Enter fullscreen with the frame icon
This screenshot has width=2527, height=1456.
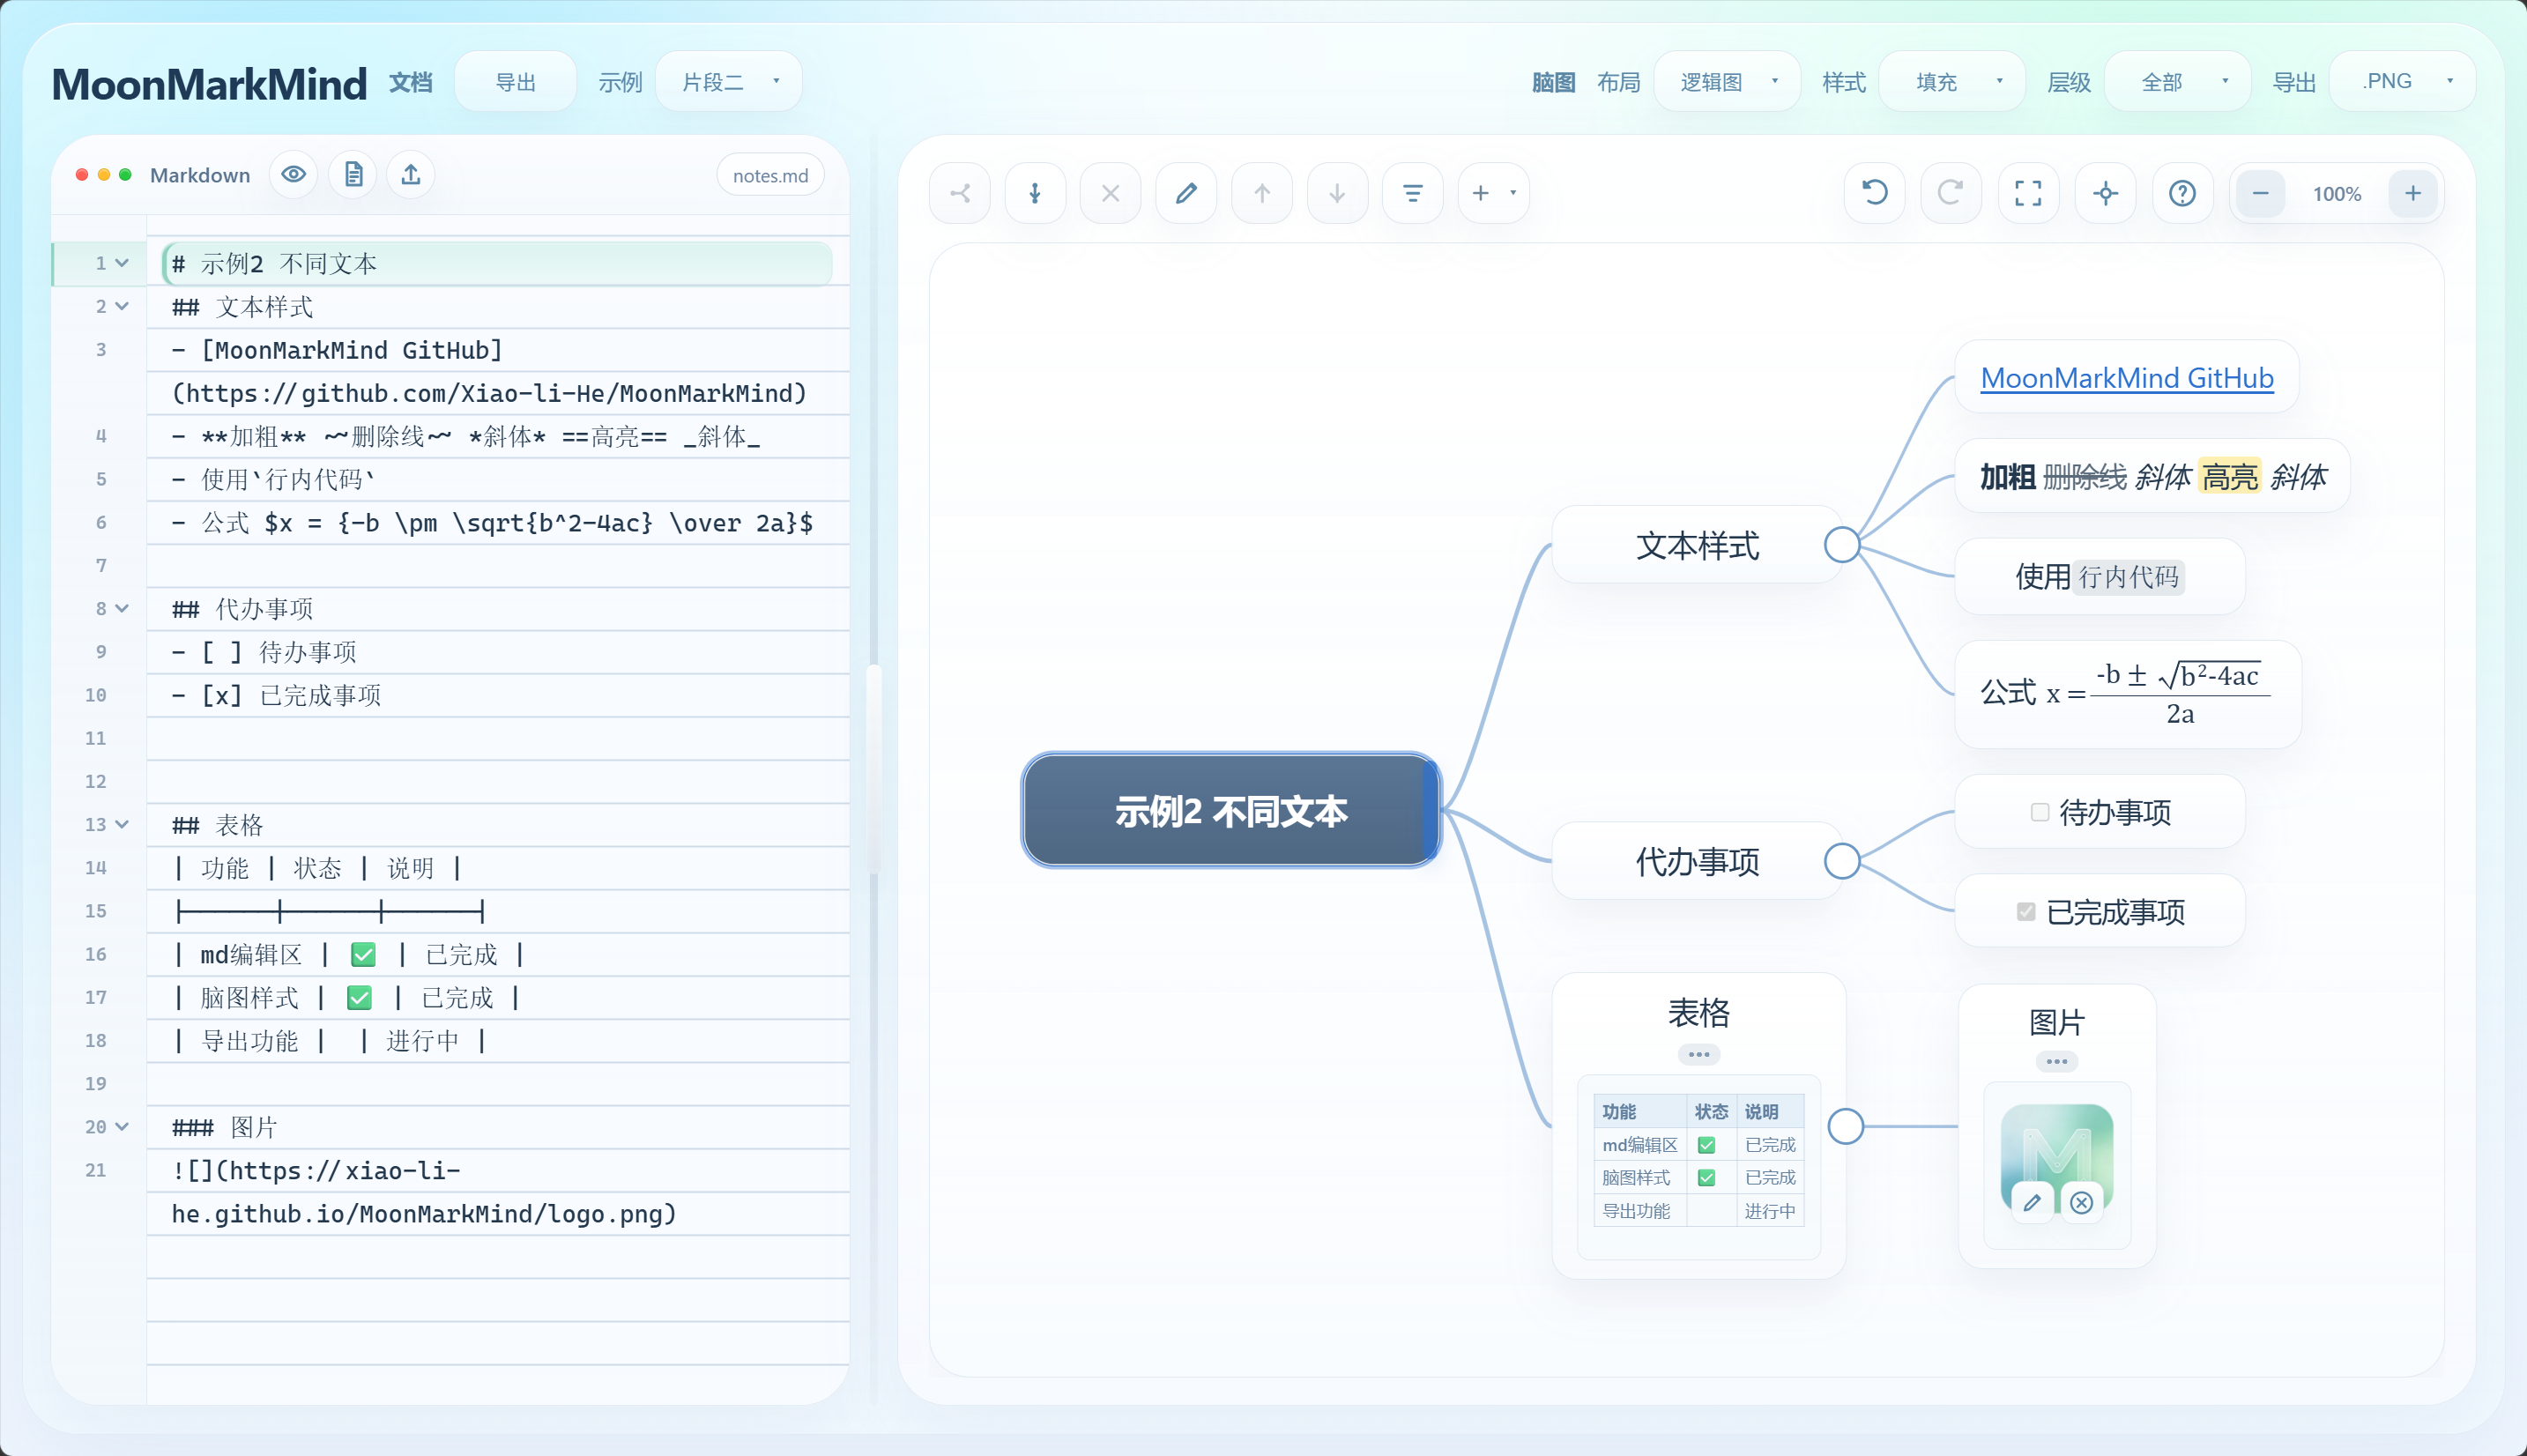point(2028,193)
